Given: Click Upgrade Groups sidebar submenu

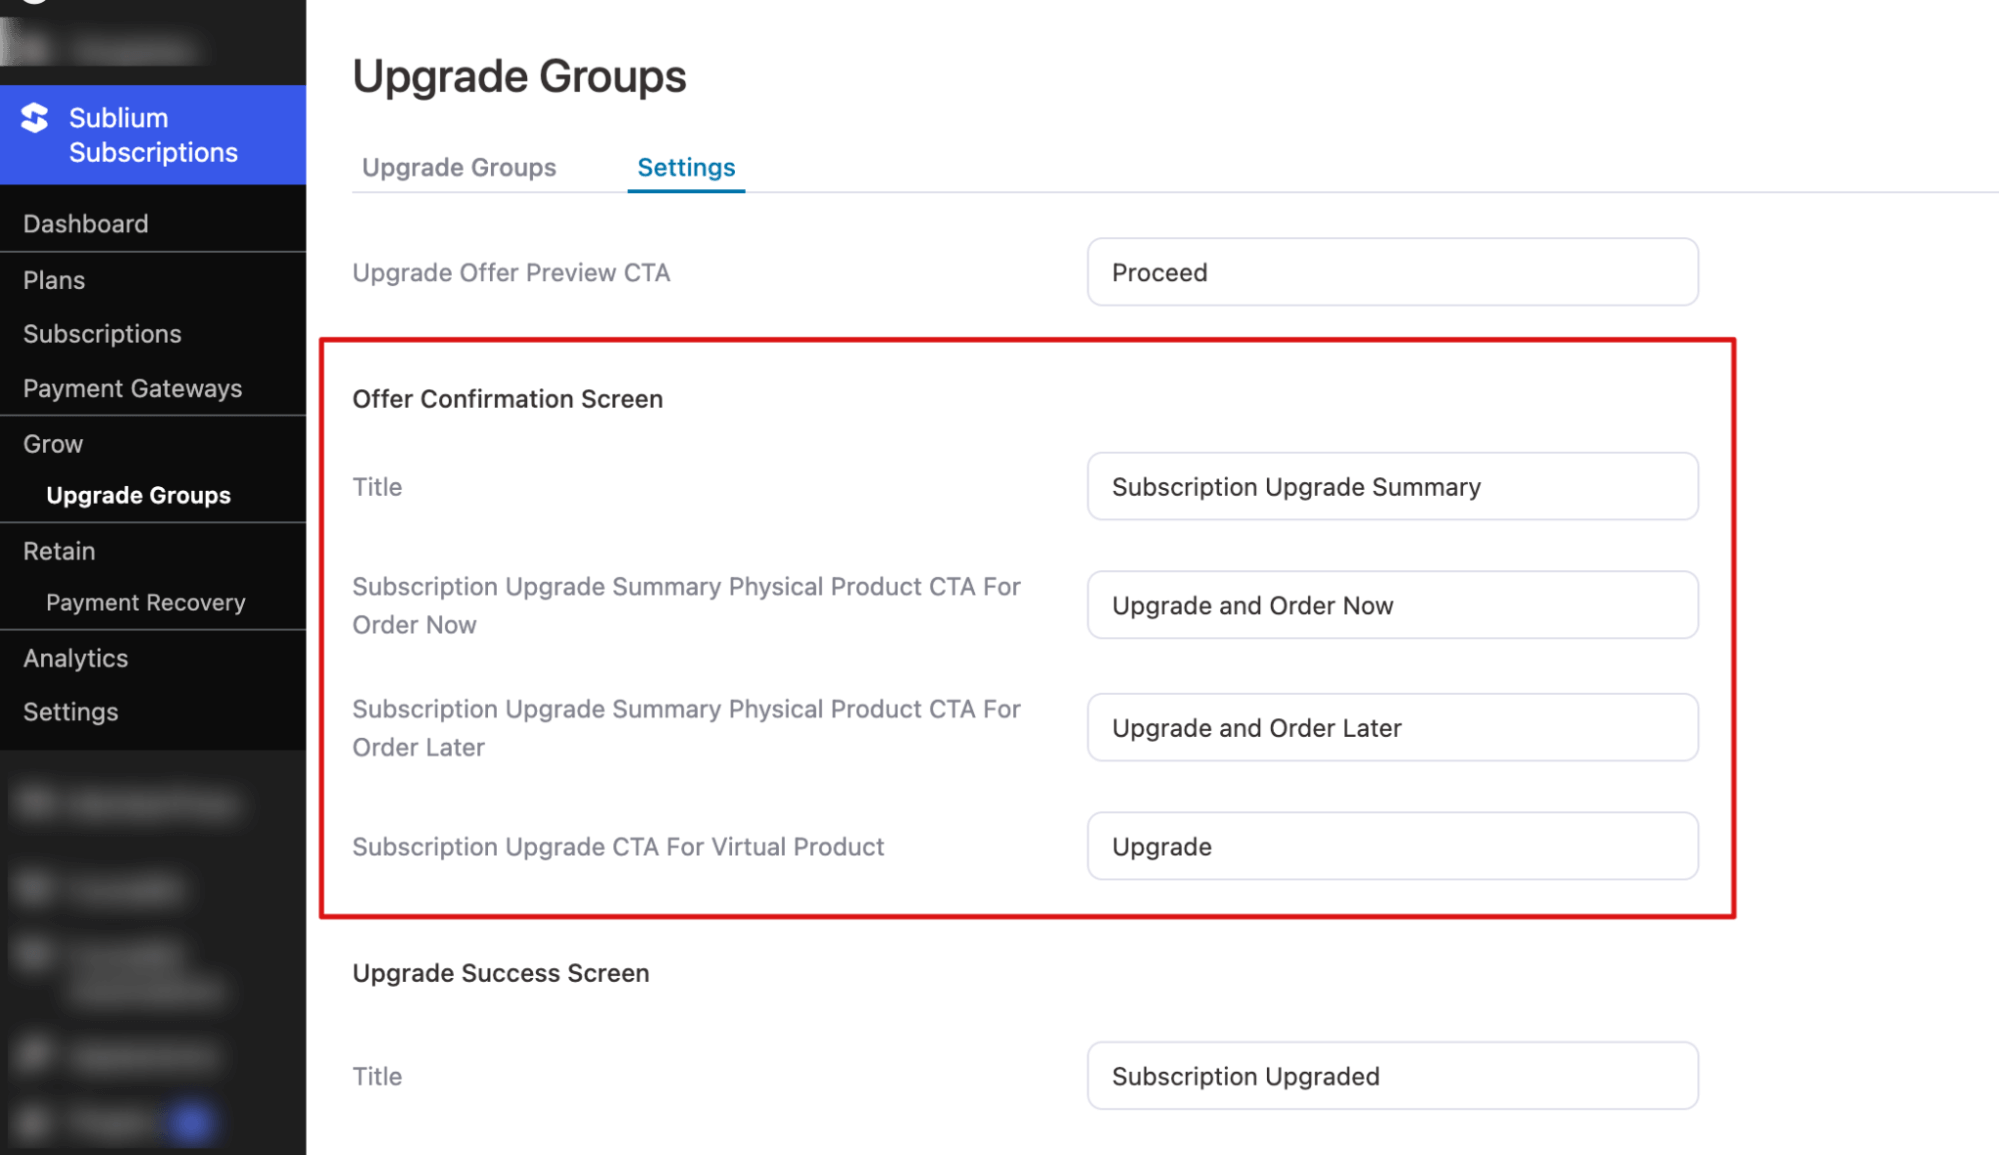Looking at the screenshot, I should click(x=138, y=495).
